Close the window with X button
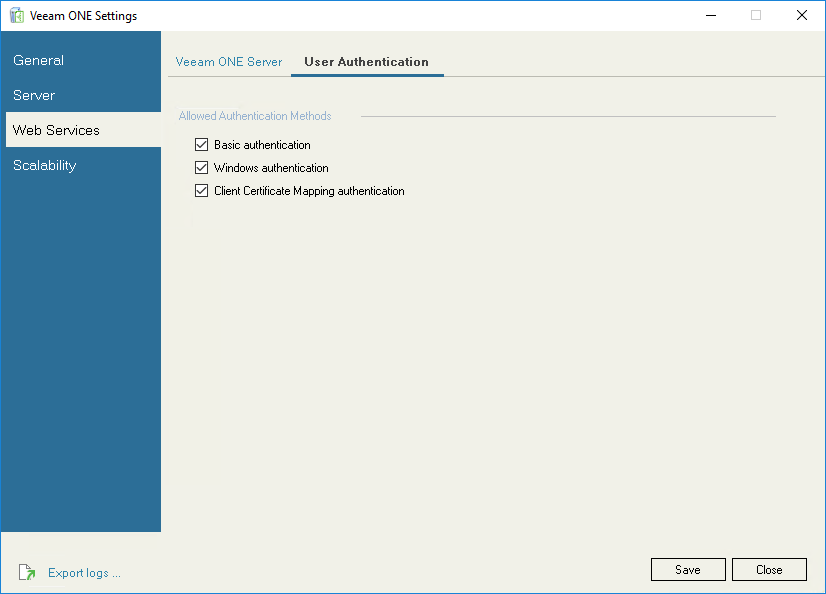 802,15
